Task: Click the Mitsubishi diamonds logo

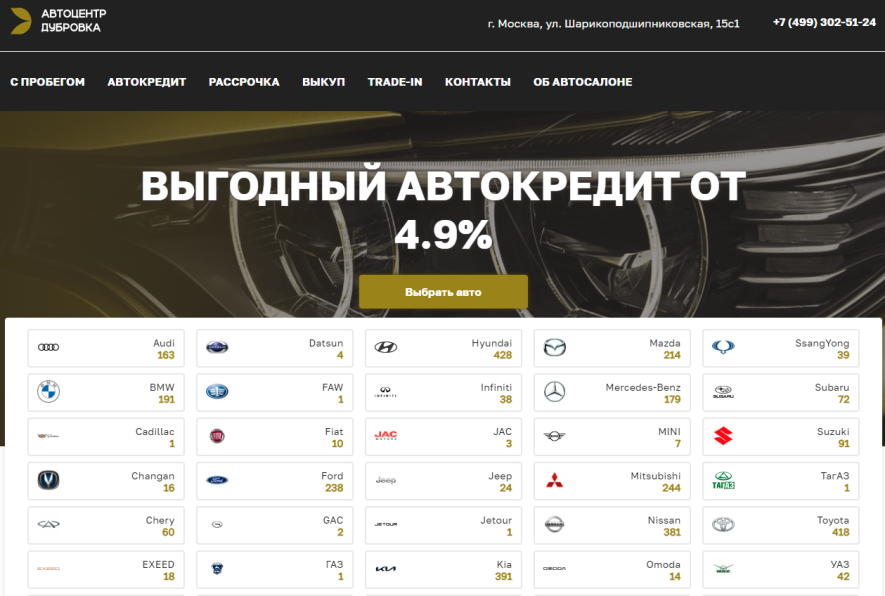Action: click(x=554, y=480)
